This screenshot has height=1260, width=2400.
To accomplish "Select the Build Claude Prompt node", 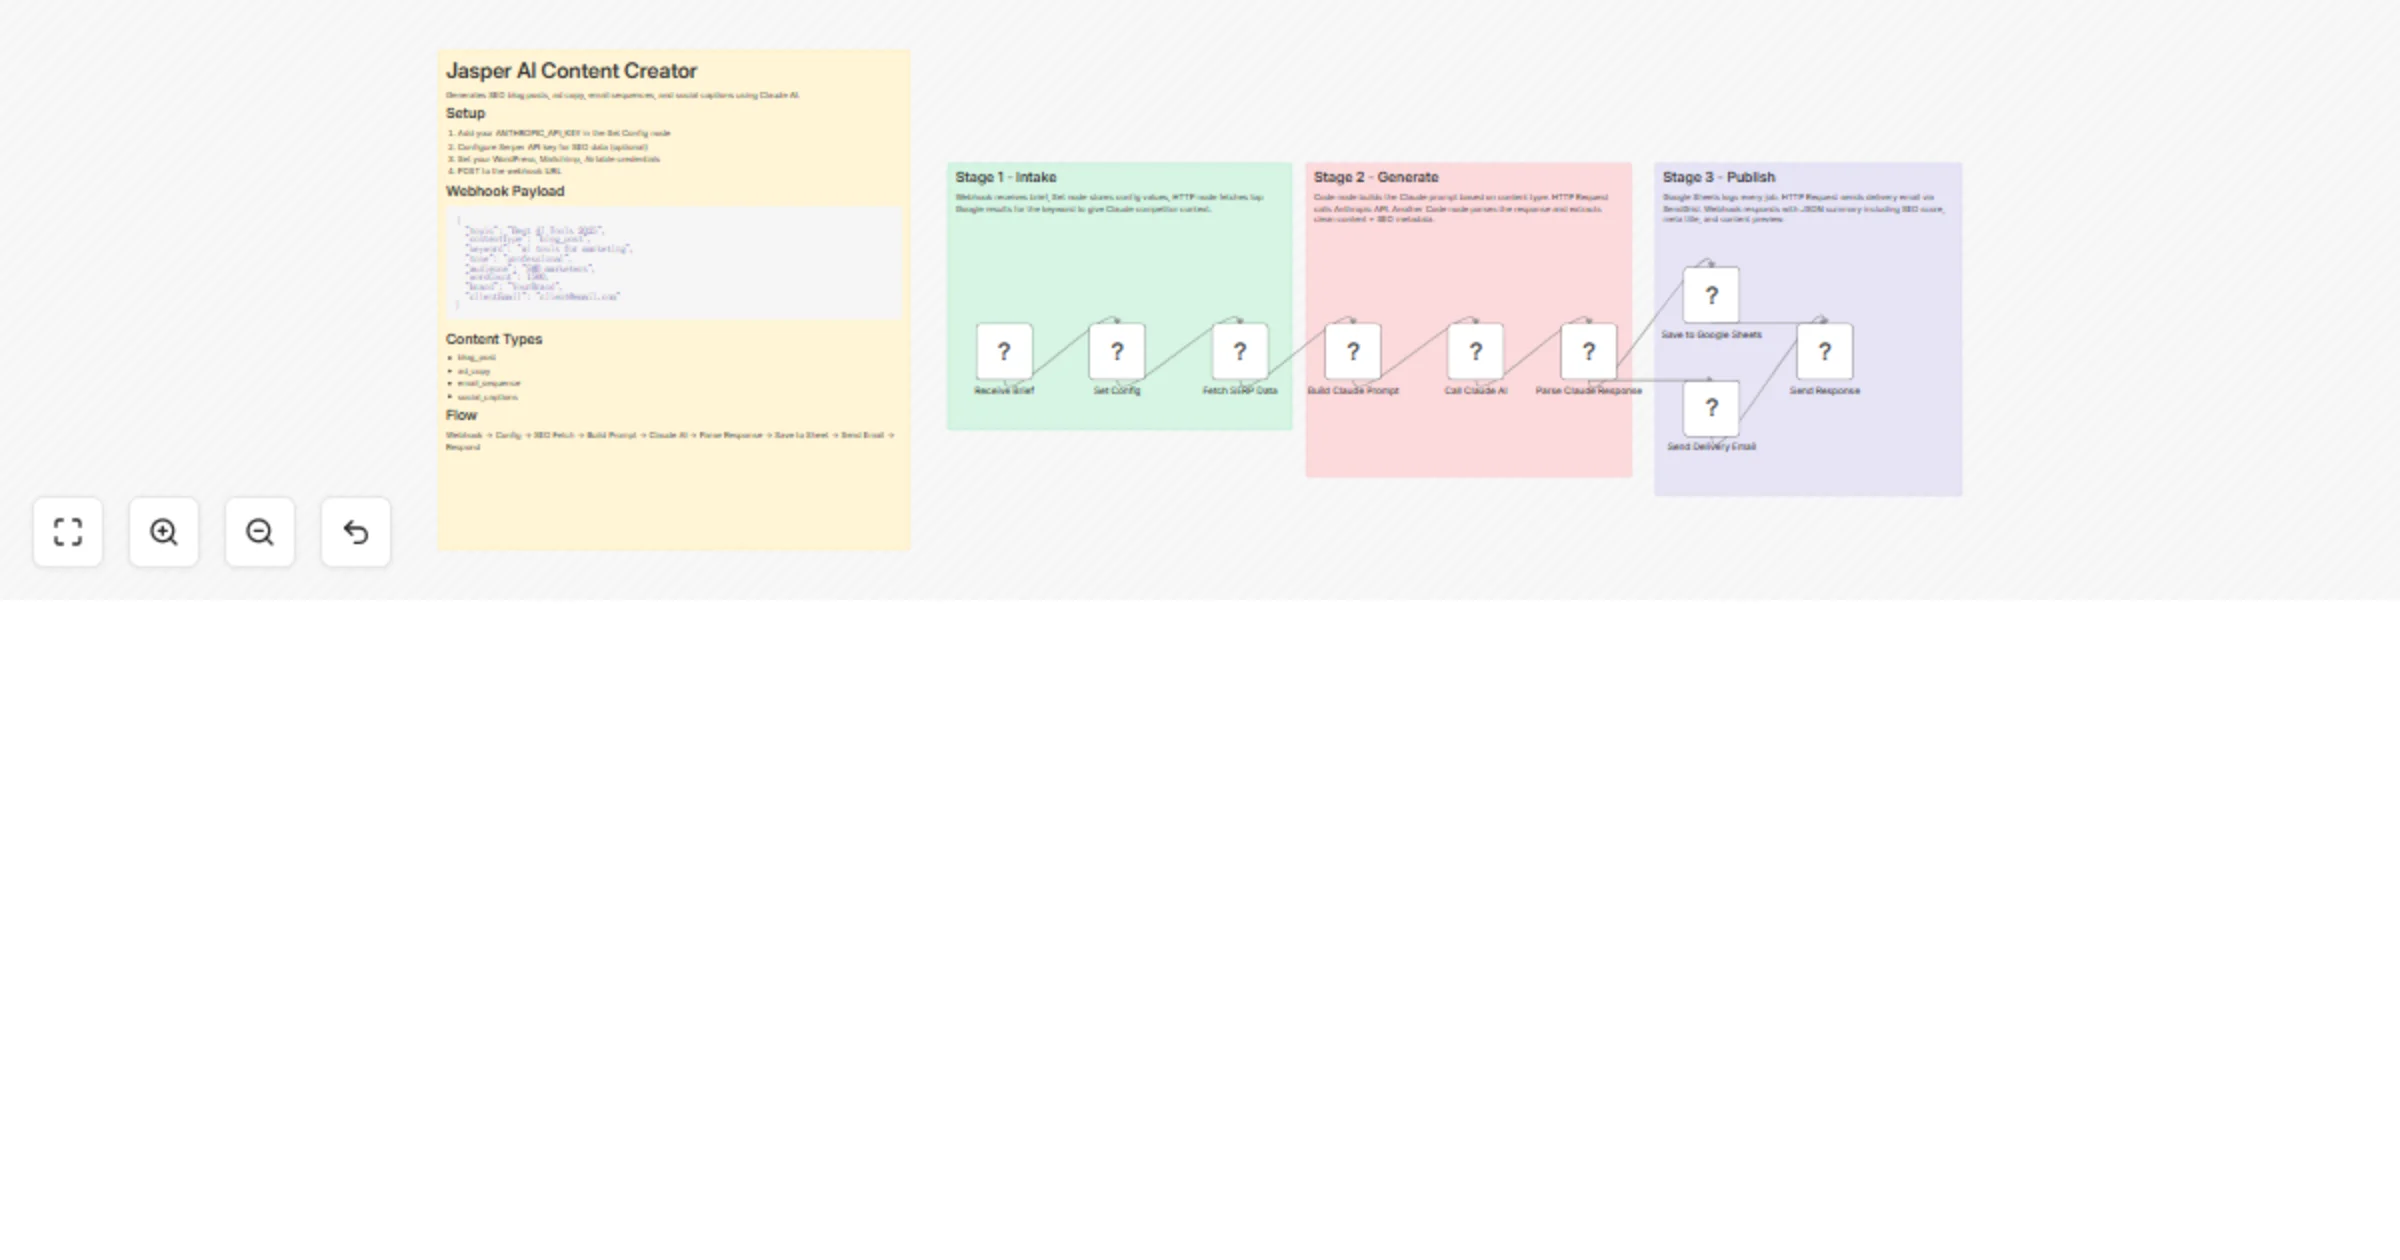I will (x=1353, y=351).
